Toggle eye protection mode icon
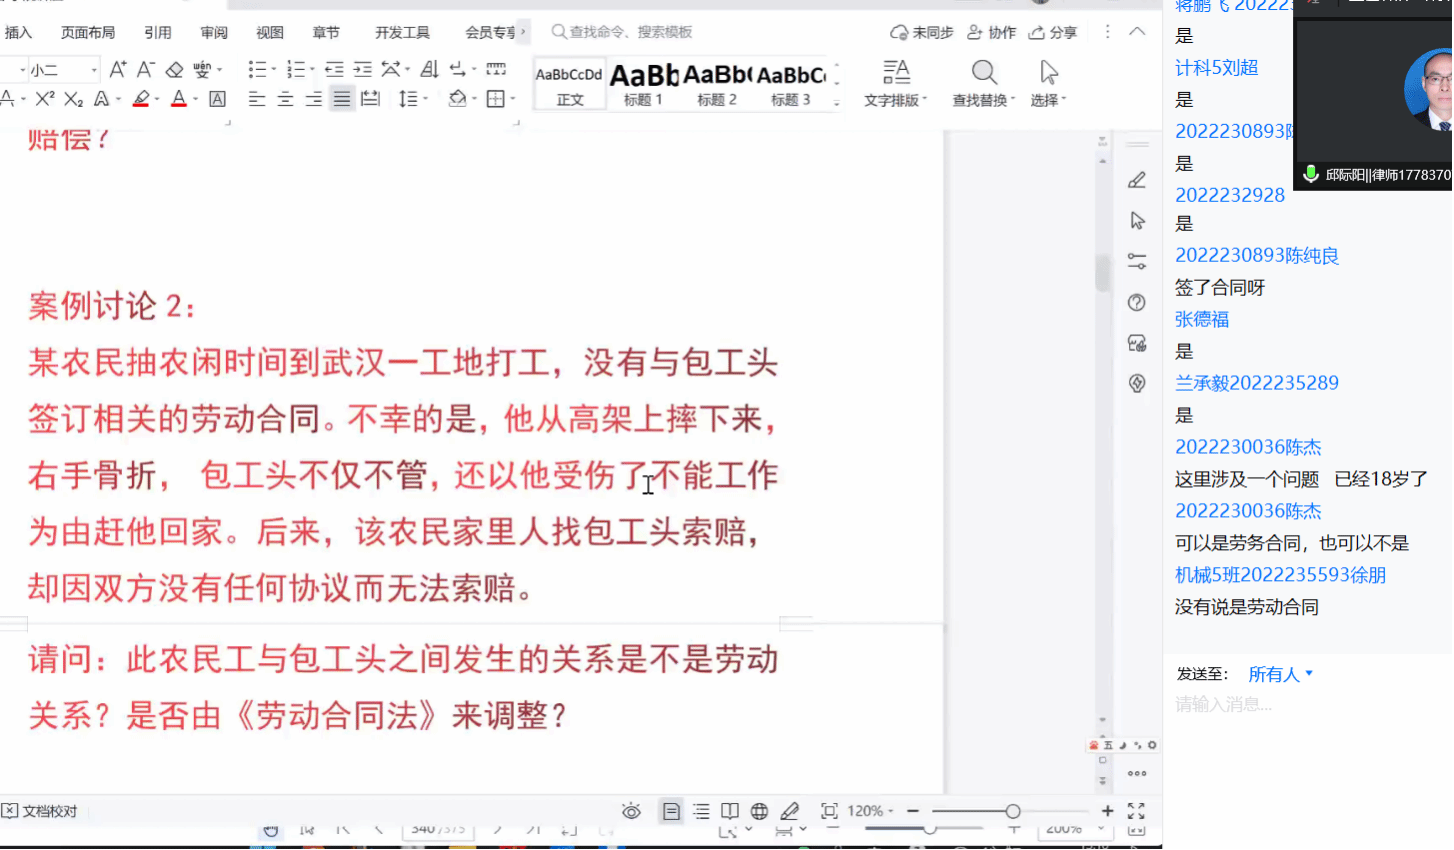 [631, 811]
